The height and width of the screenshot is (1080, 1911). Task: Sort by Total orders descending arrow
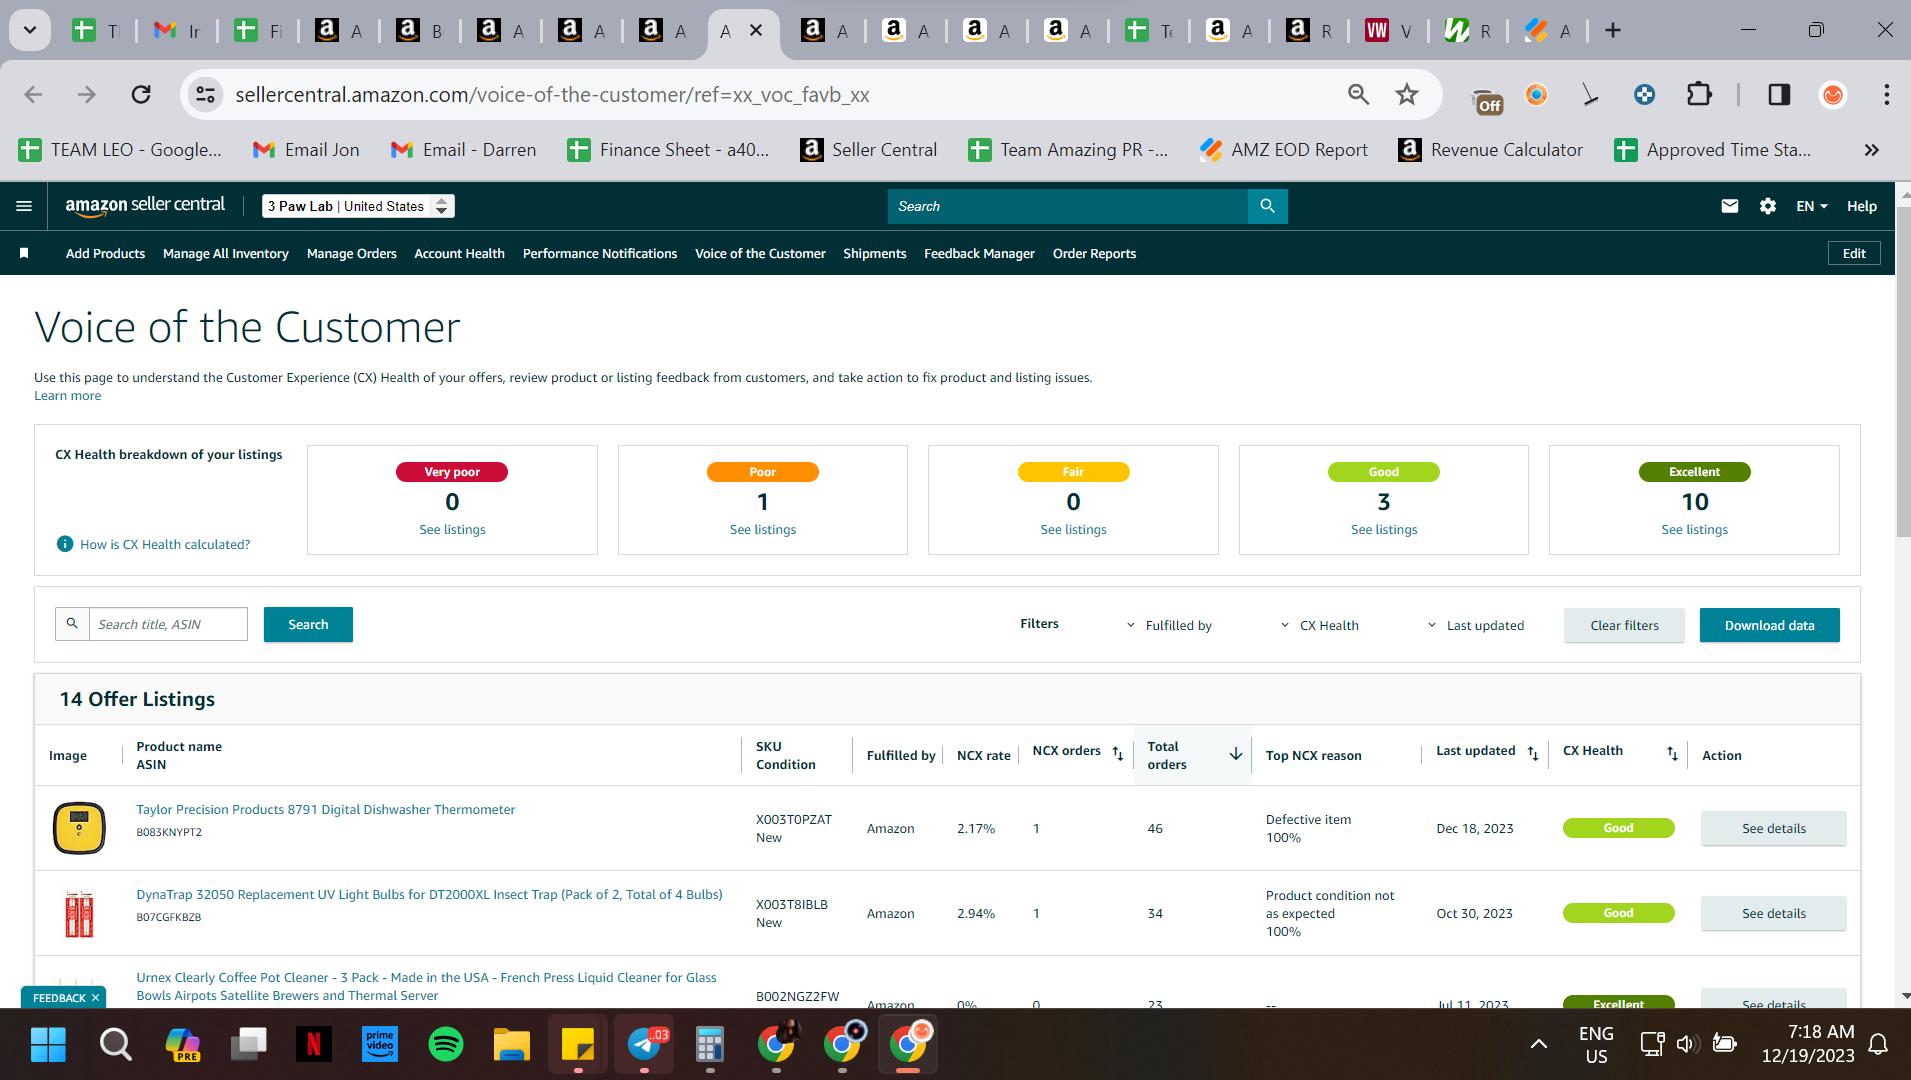coord(1236,754)
